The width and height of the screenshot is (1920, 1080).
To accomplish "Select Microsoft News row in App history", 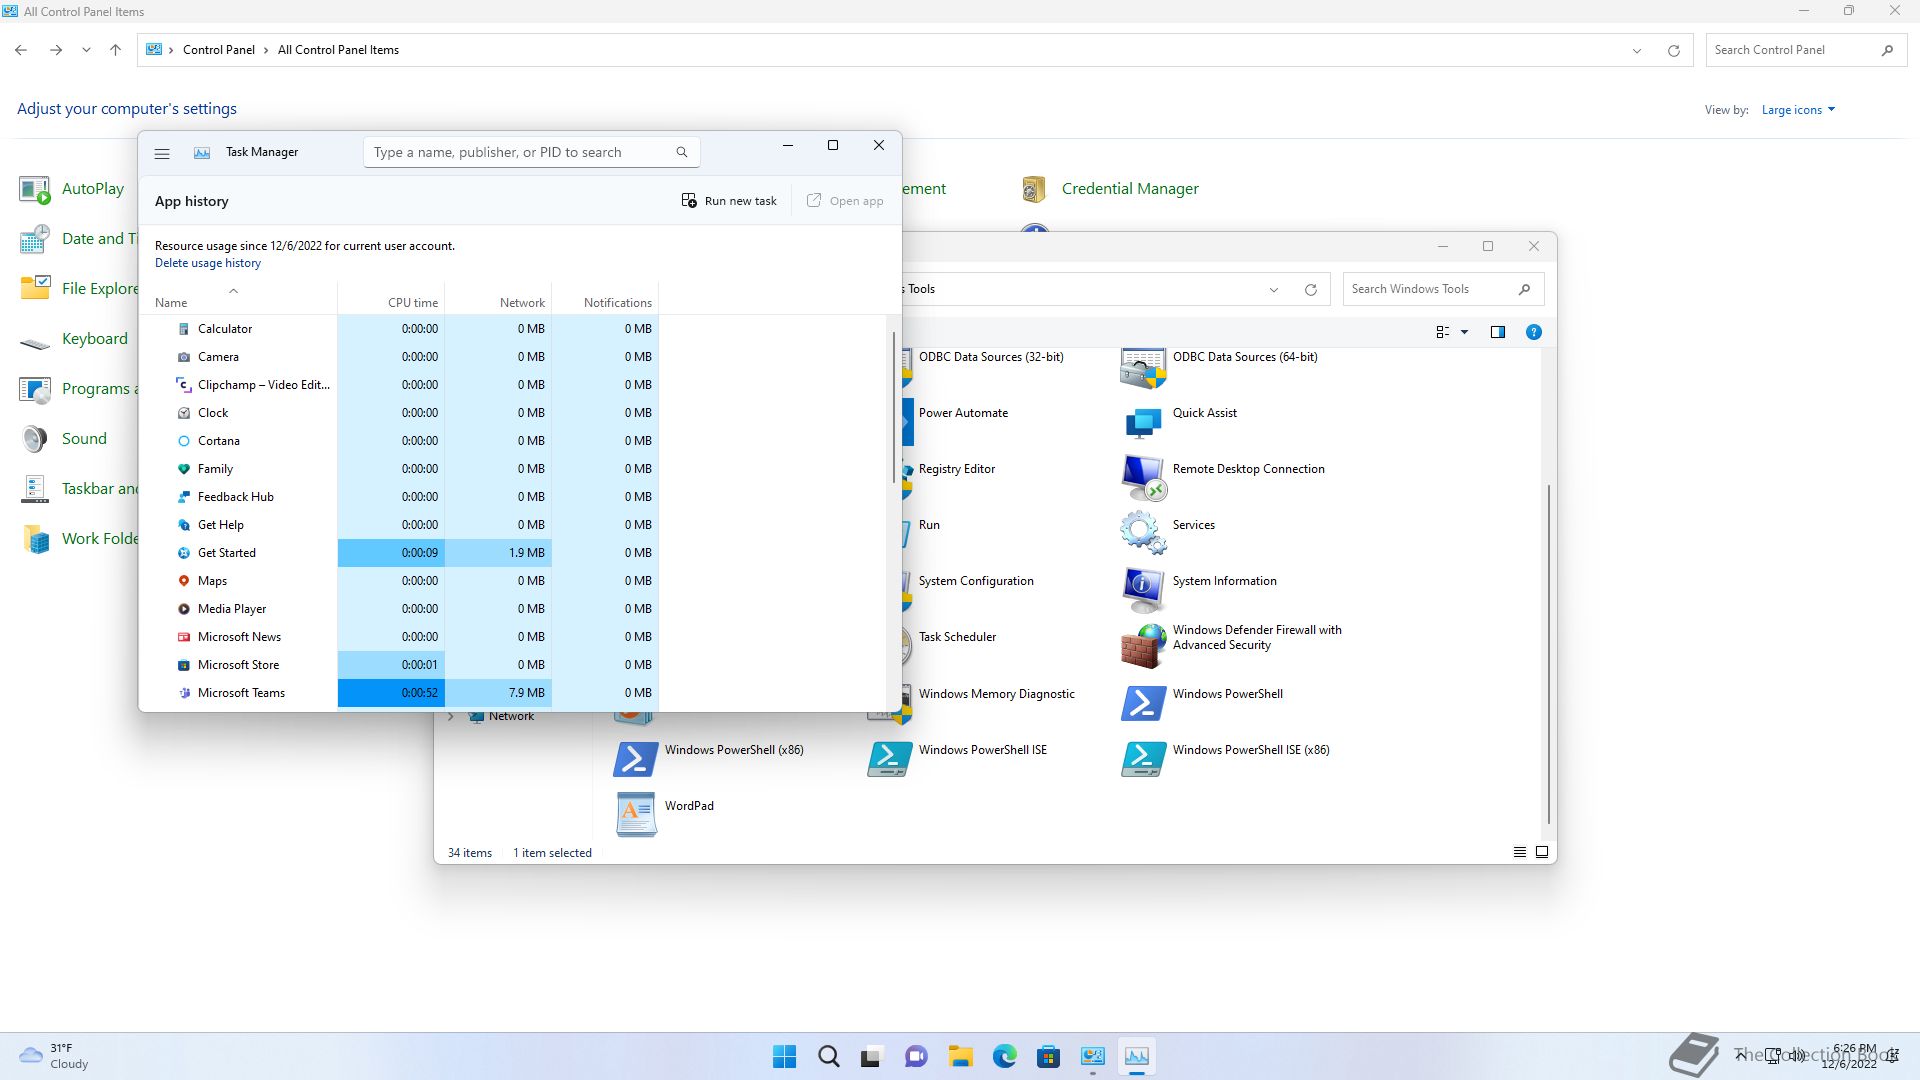I will tap(399, 637).
